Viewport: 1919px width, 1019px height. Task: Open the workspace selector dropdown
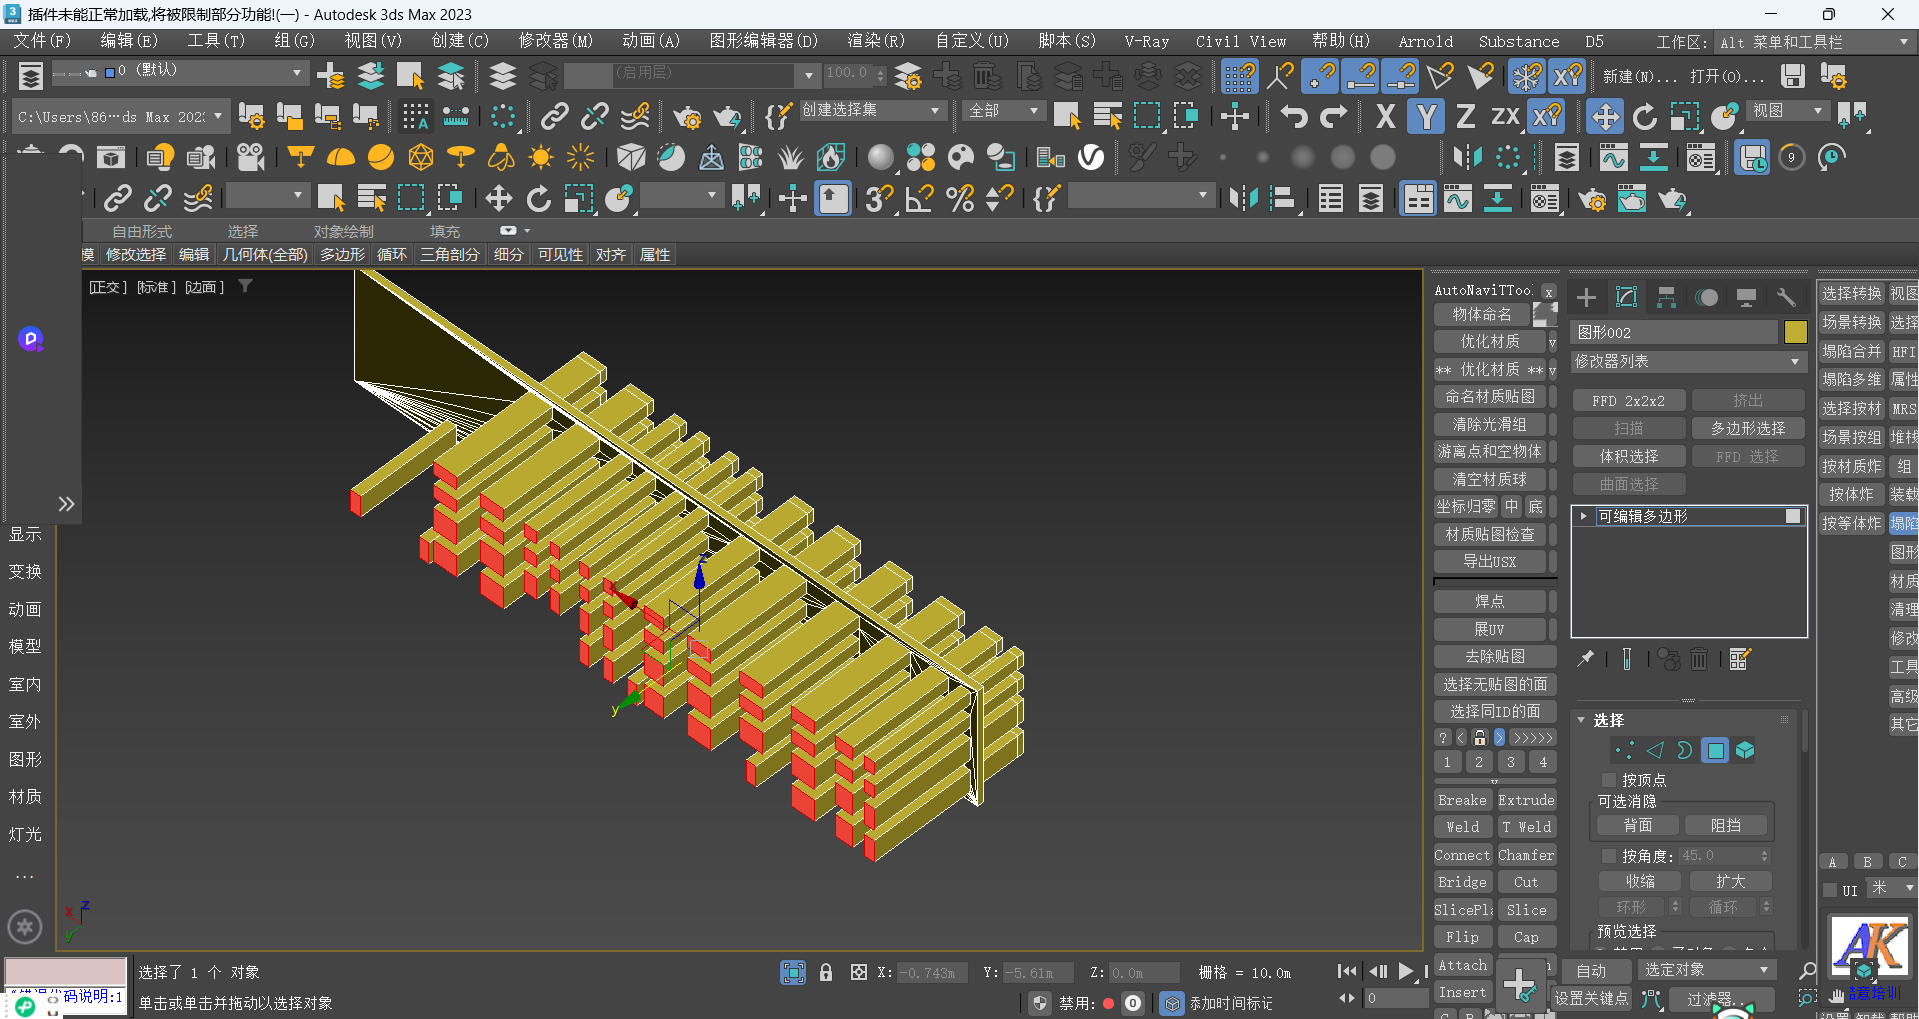[1813, 42]
